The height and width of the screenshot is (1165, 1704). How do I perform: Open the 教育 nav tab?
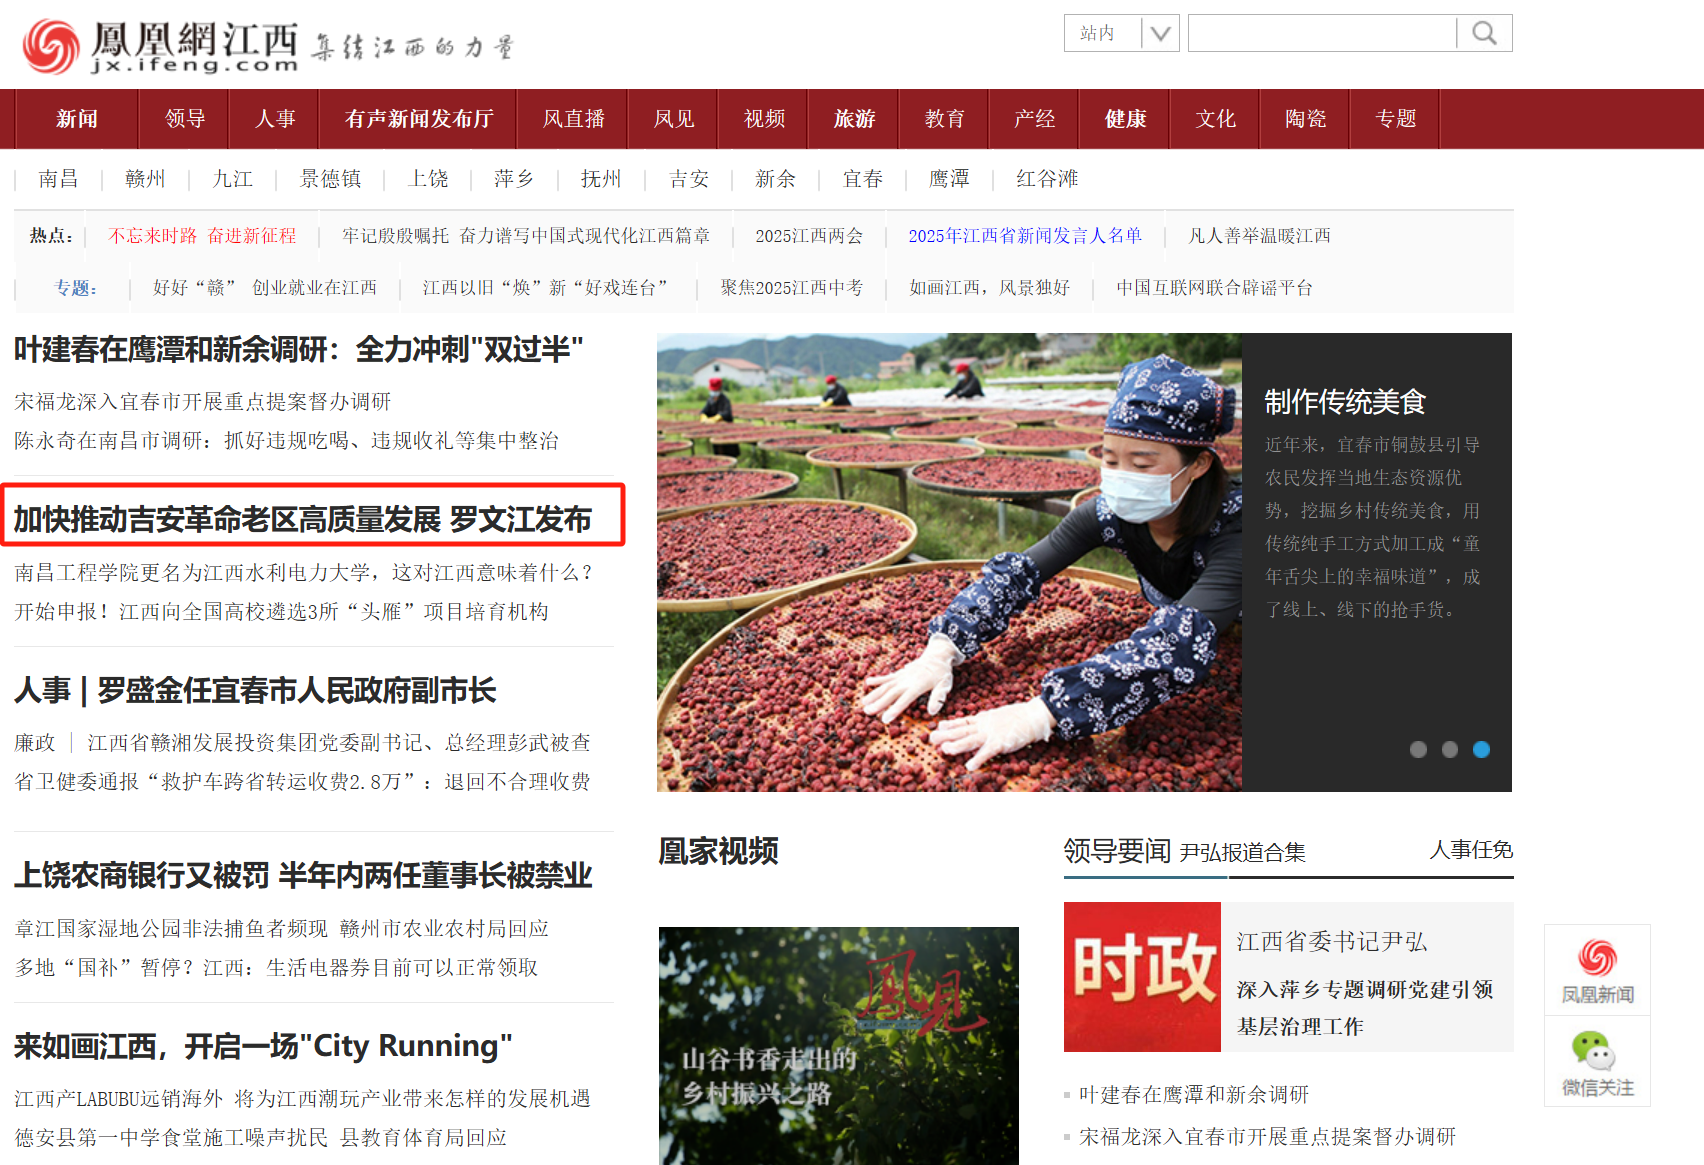[x=945, y=119]
